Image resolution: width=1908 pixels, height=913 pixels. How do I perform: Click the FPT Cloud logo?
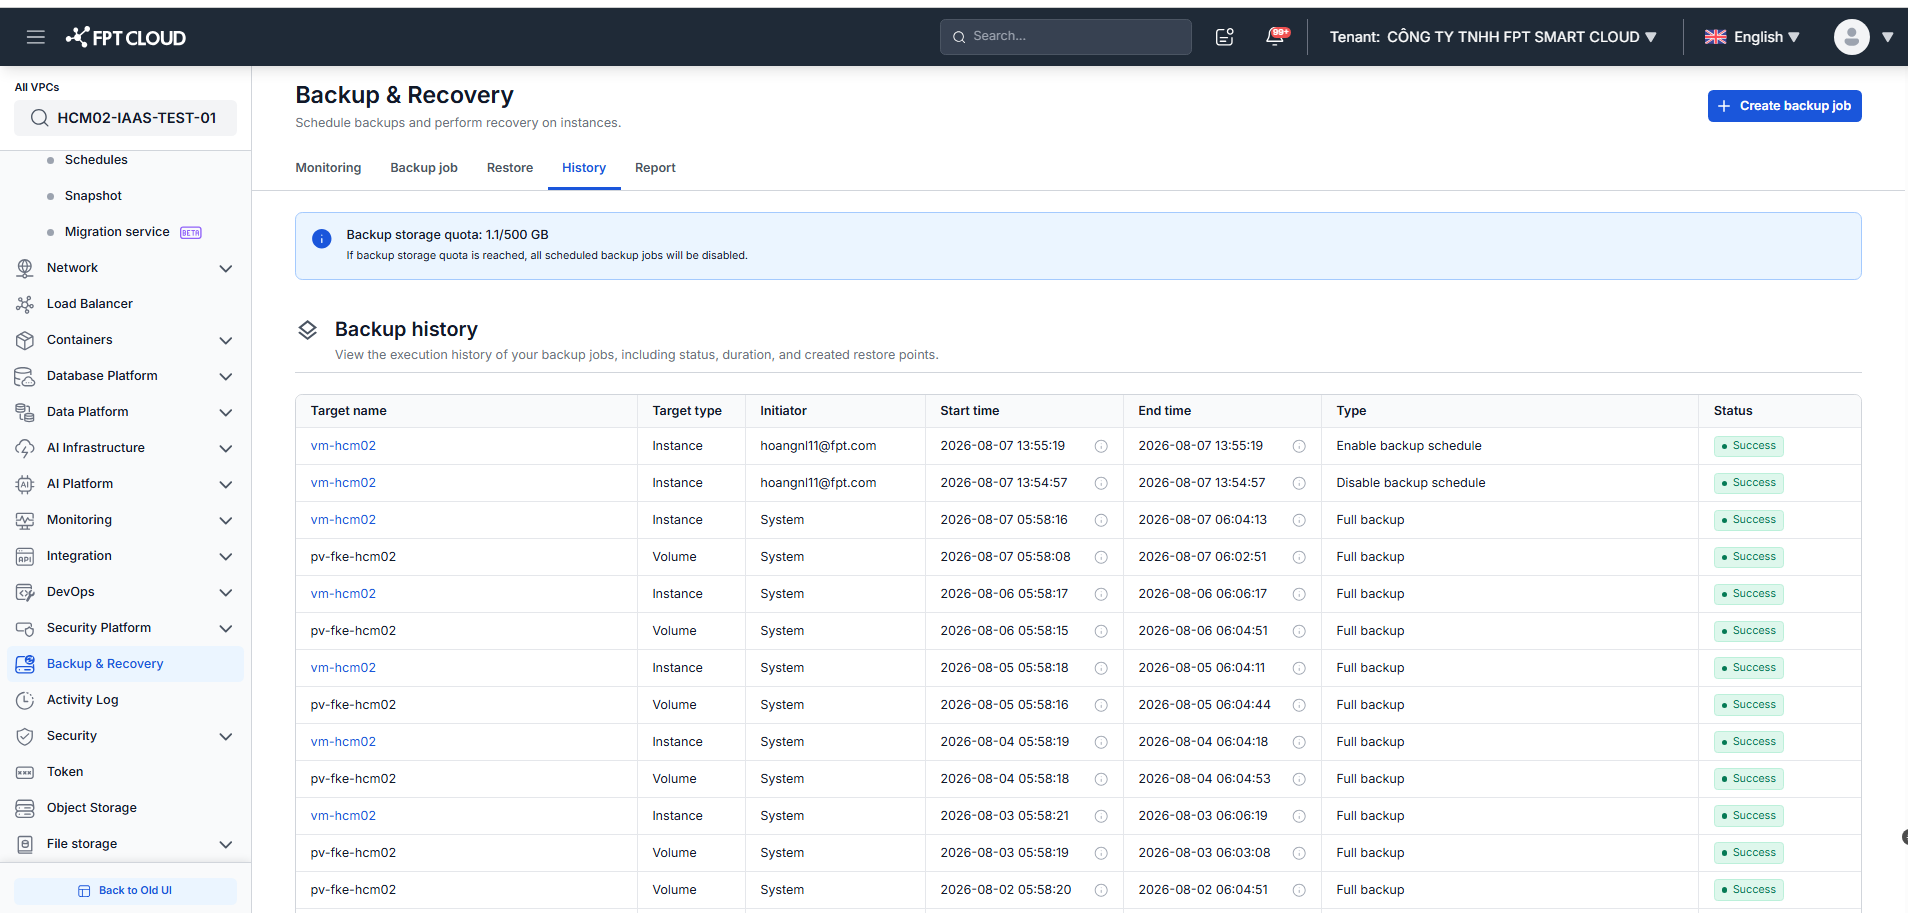126,37
